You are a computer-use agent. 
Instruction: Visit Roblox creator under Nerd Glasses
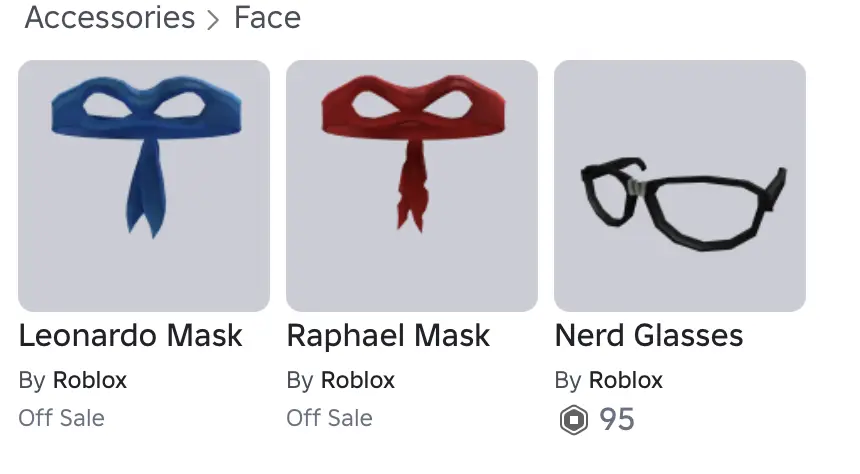pos(626,380)
